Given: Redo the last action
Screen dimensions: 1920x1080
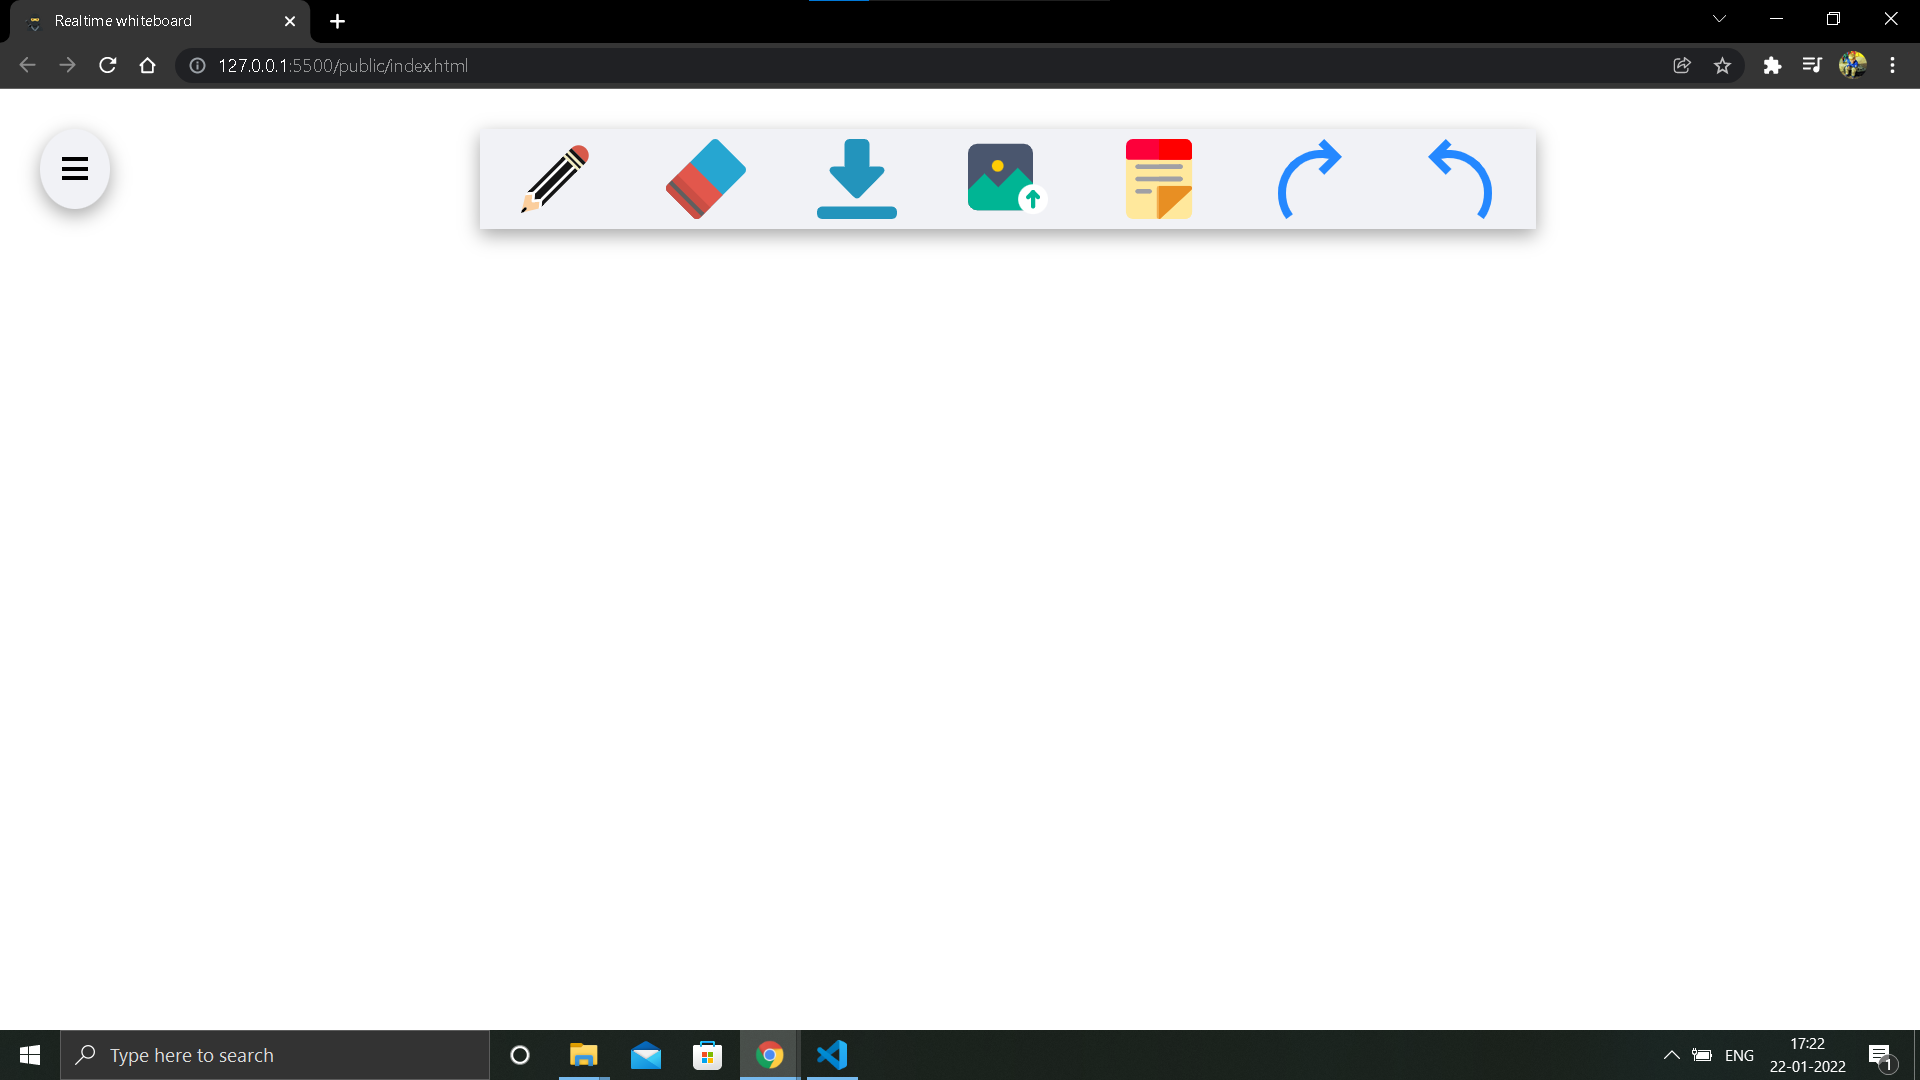Looking at the screenshot, I should coord(1311,179).
